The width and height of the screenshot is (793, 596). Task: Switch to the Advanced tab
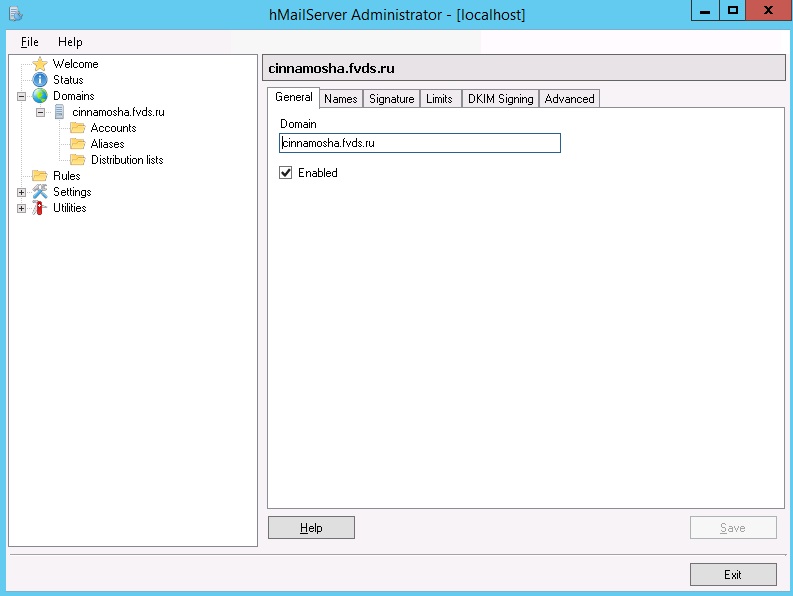[569, 99]
